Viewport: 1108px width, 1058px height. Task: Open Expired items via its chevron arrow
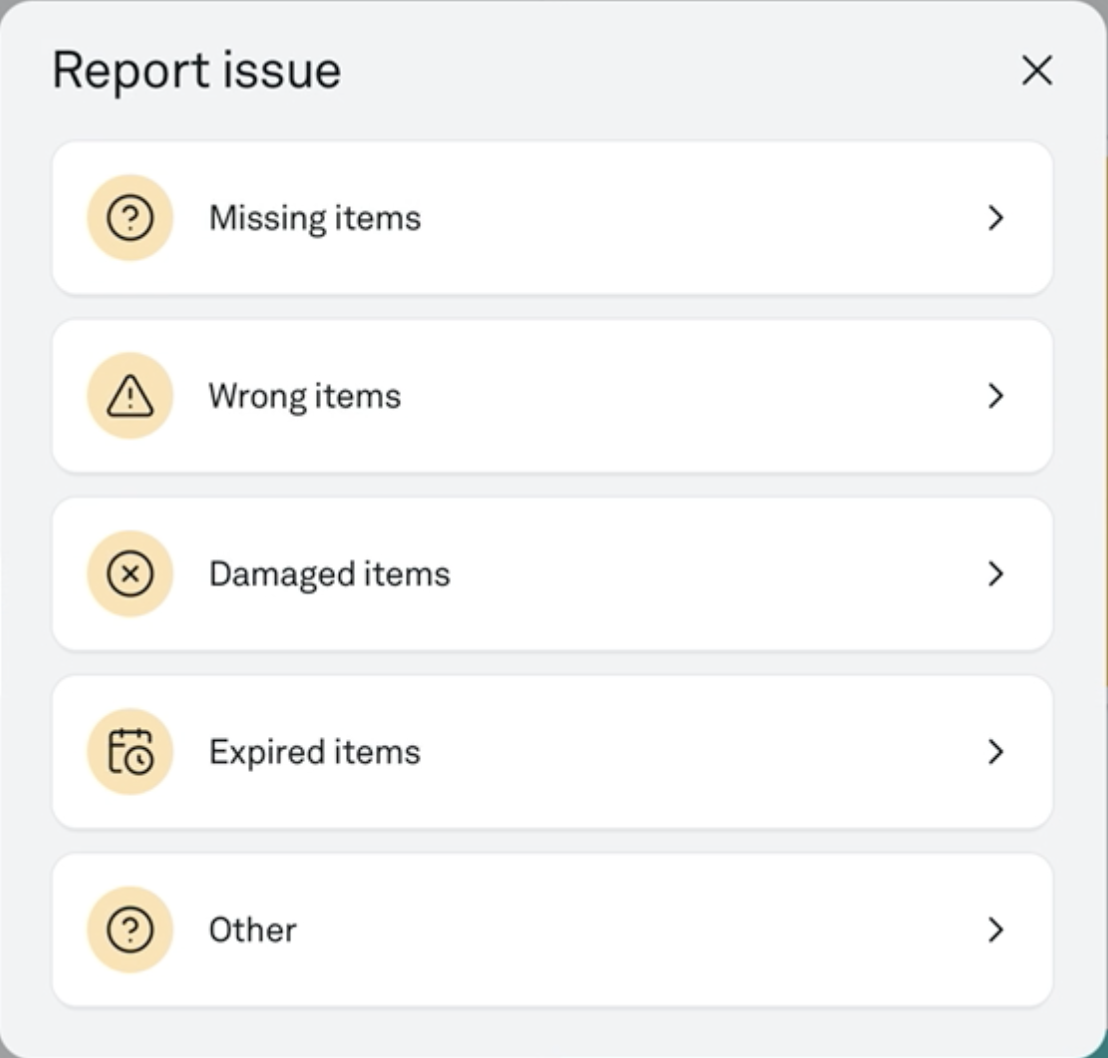pyautogui.click(x=996, y=752)
